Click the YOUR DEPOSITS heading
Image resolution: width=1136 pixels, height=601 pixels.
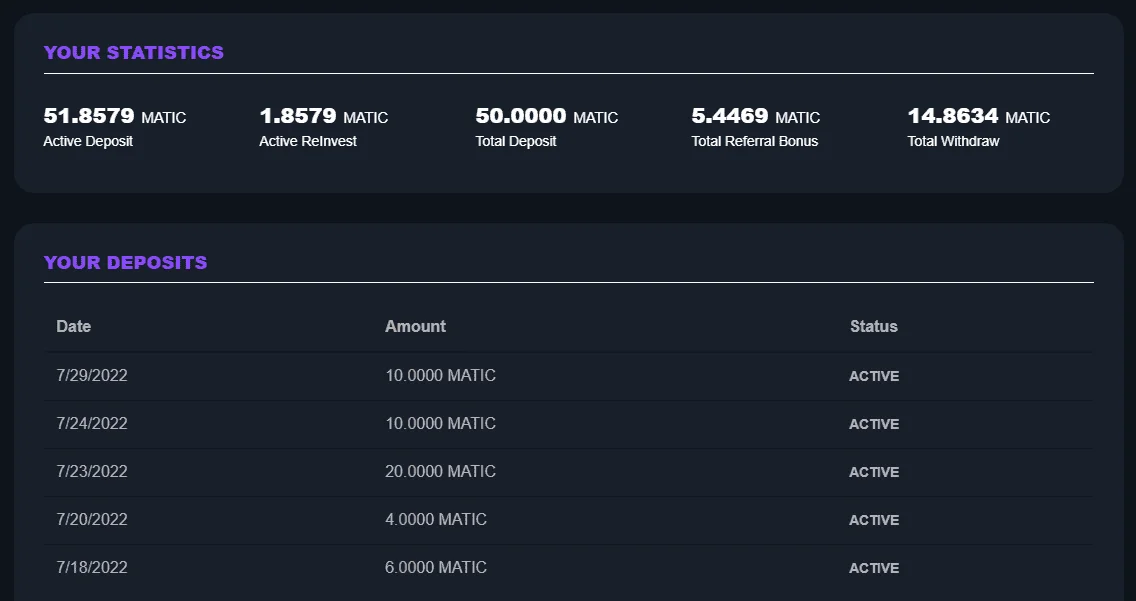125,262
